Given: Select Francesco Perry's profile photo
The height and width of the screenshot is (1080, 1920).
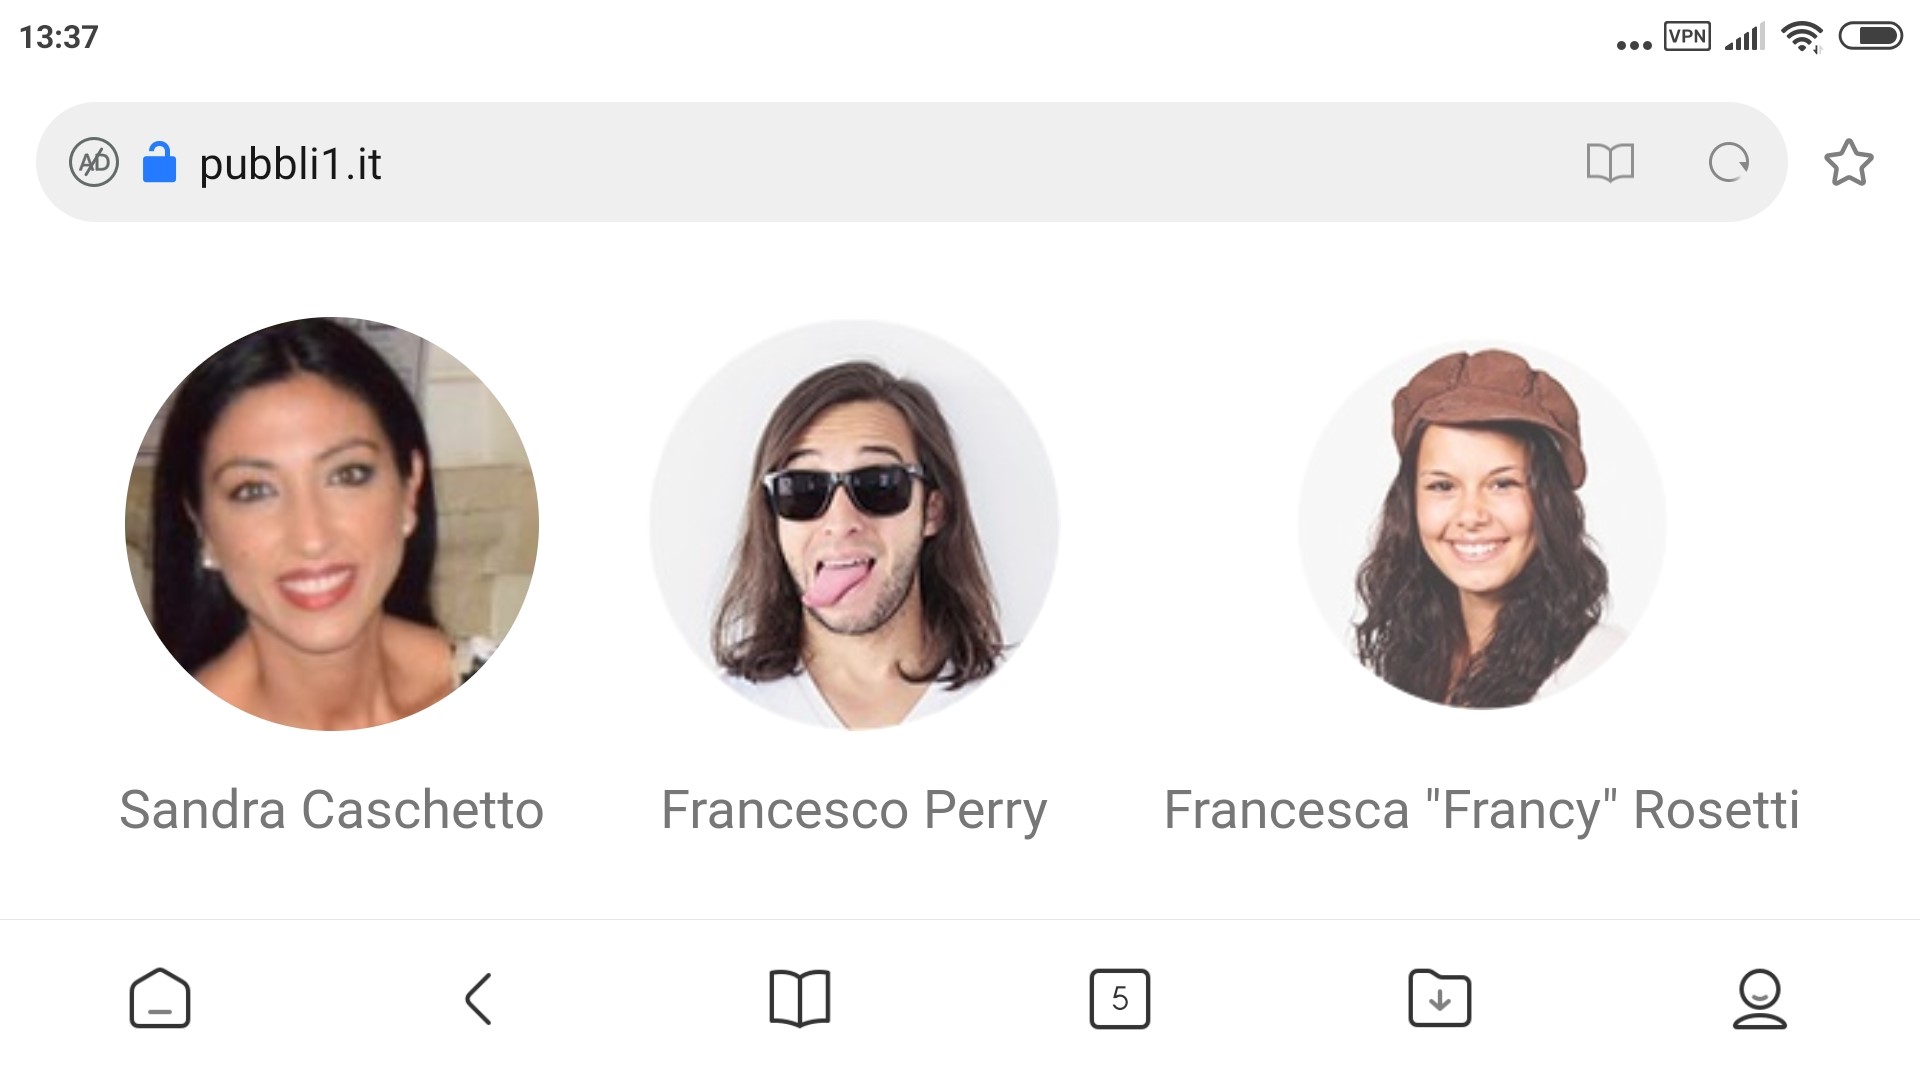Looking at the screenshot, I should (855, 525).
